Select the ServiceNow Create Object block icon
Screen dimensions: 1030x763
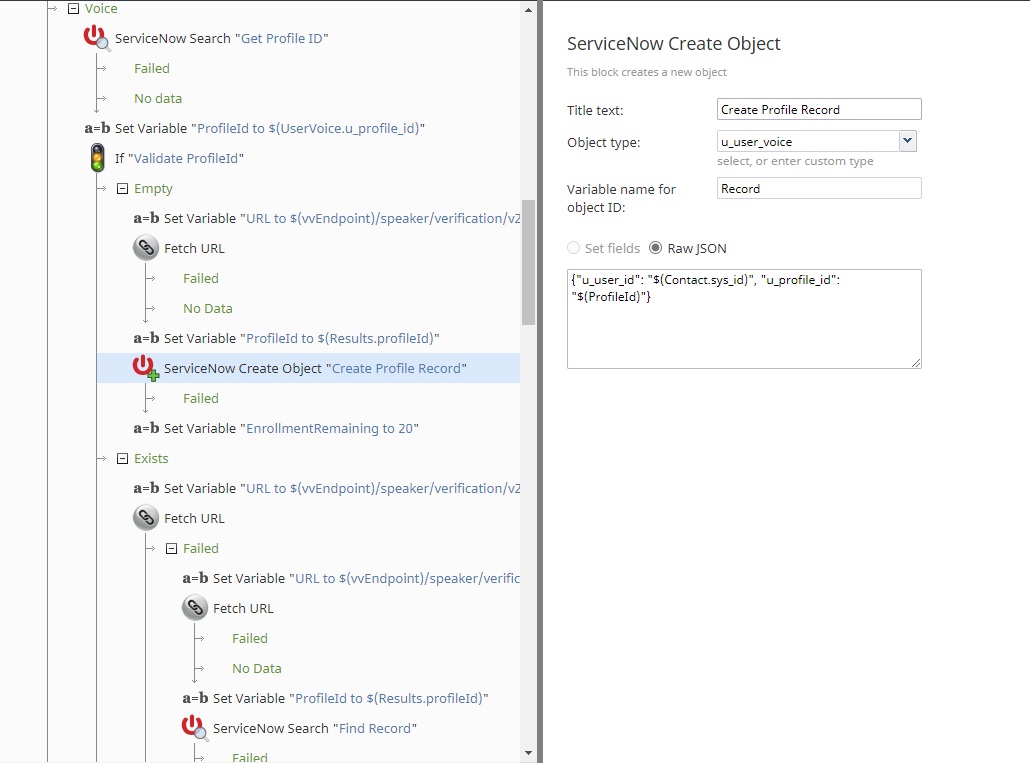click(x=146, y=368)
